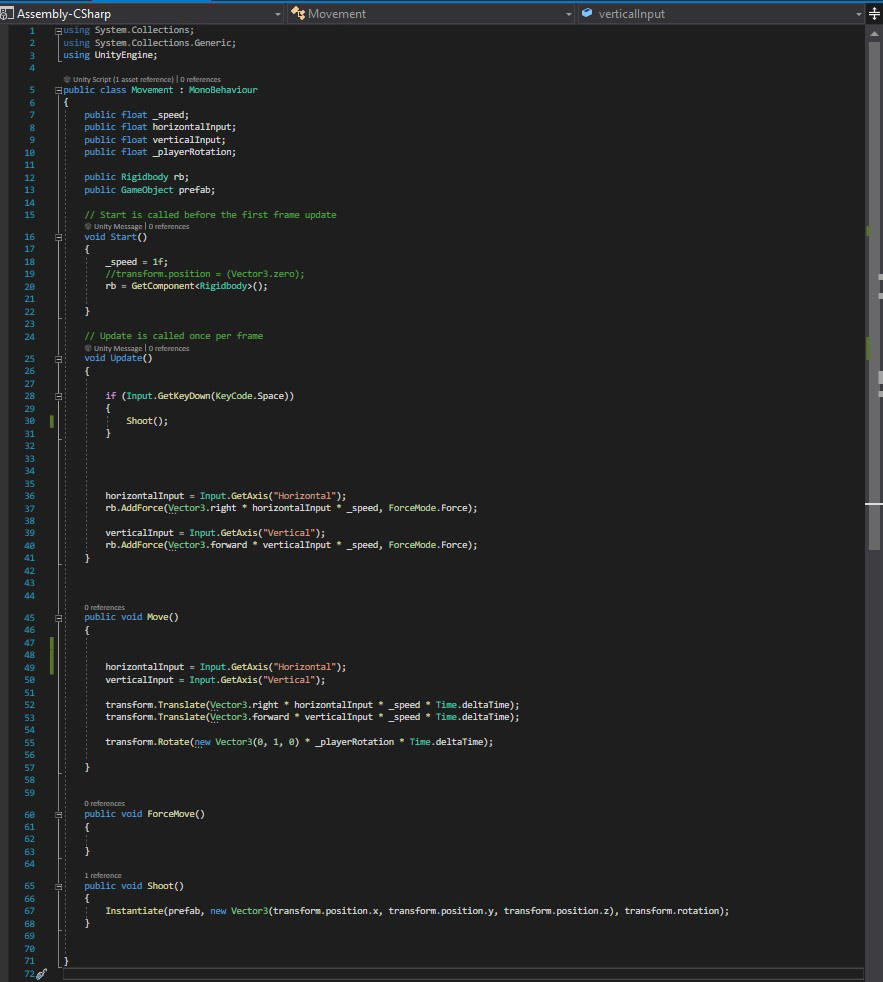This screenshot has height=982, width=883.
Task: Collapse the if GetKeyDown block
Action: click(x=58, y=396)
